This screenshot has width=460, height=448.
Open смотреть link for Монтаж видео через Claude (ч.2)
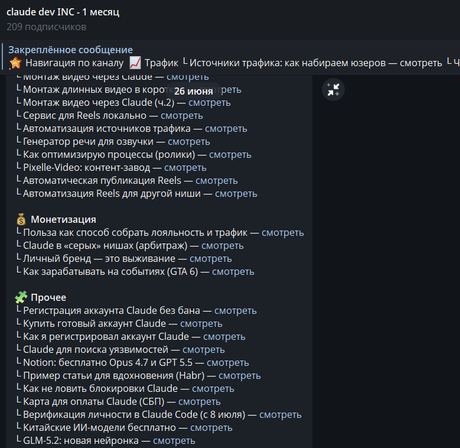pyautogui.click(x=209, y=102)
